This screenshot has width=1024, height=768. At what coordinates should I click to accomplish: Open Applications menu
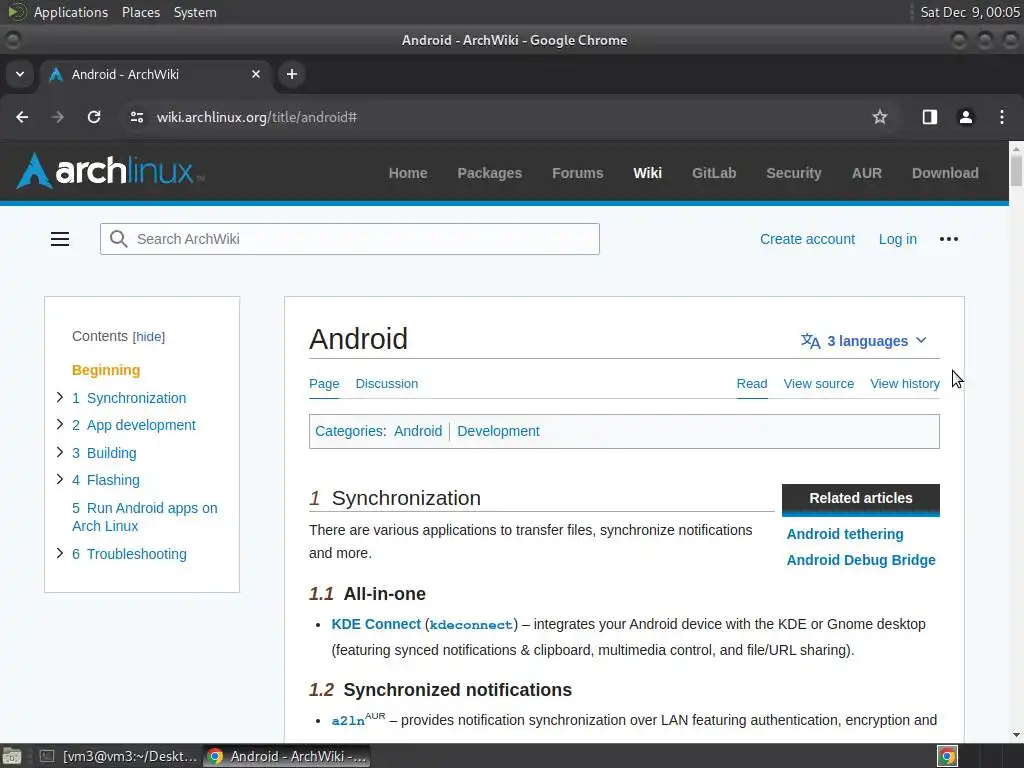coord(71,12)
